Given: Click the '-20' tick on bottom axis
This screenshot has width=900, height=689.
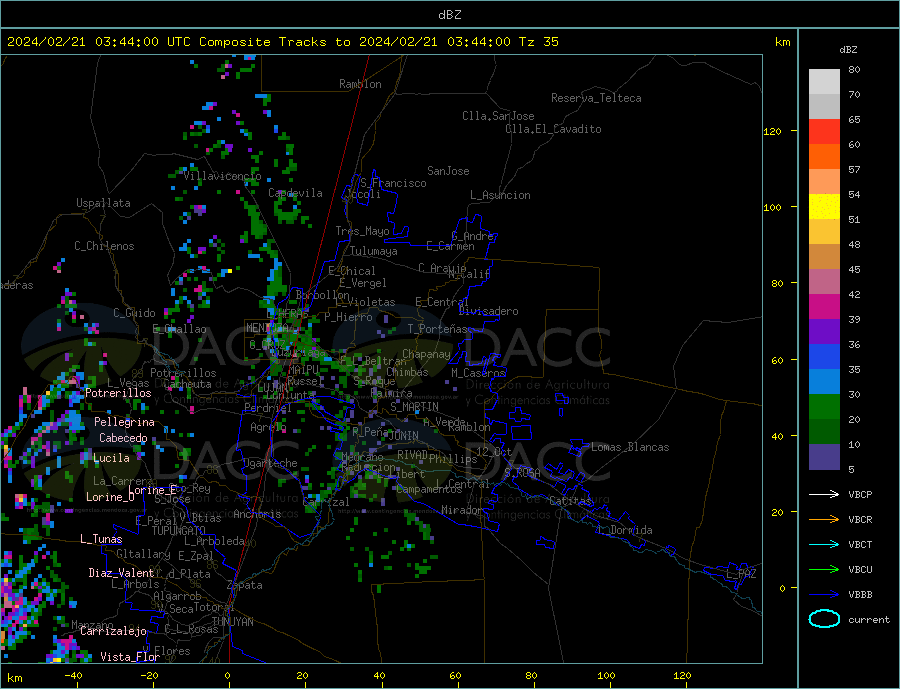Looking at the screenshot, I should click(x=149, y=676).
